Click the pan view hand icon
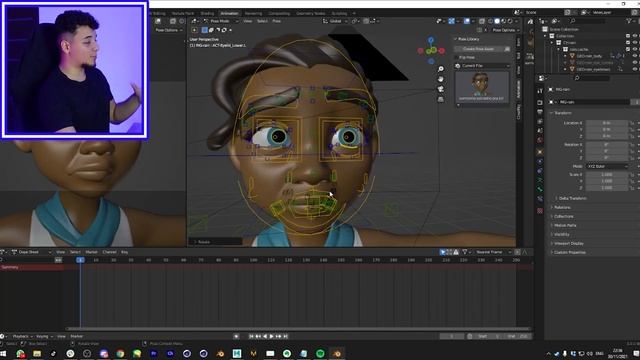This screenshot has width=640, height=360. click(x=441, y=79)
